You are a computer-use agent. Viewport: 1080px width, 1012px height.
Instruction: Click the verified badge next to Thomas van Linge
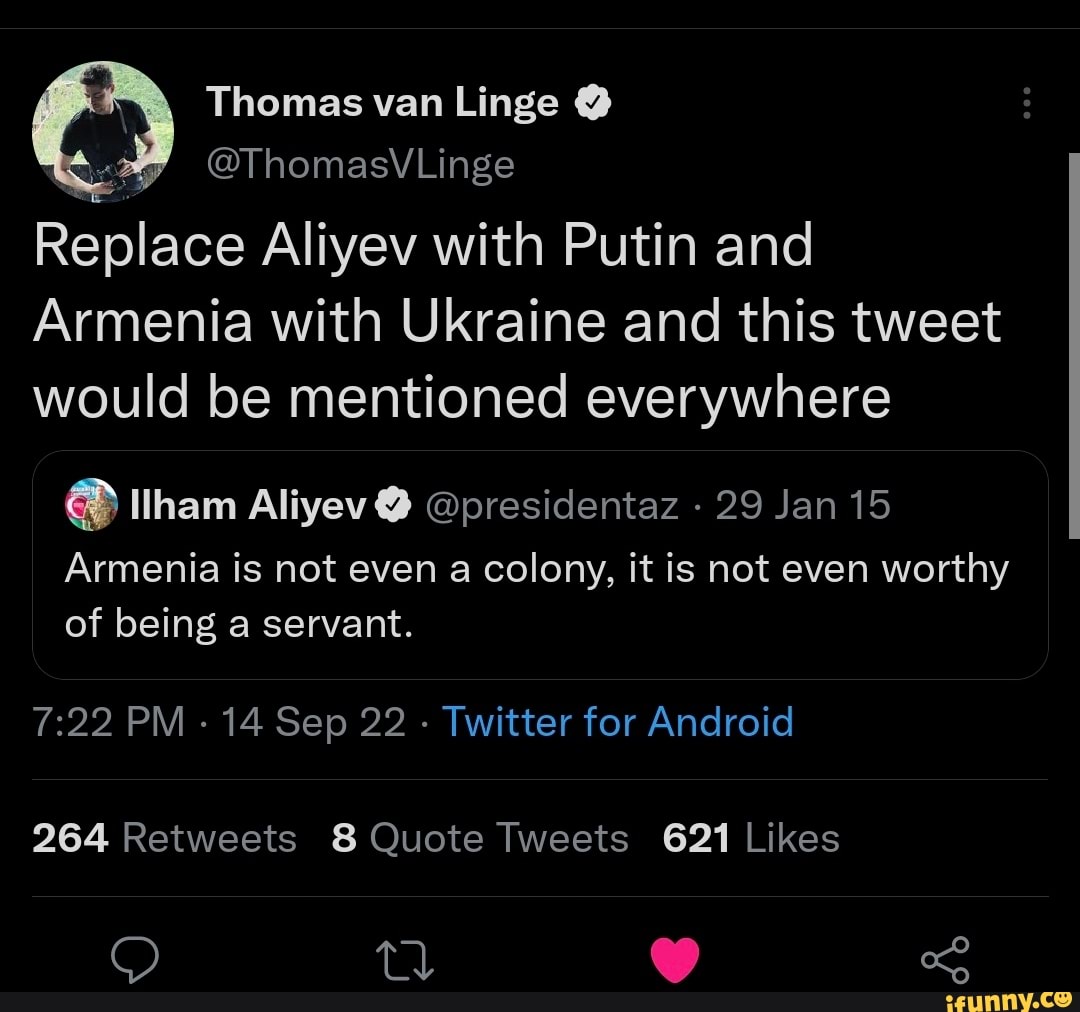tap(592, 101)
